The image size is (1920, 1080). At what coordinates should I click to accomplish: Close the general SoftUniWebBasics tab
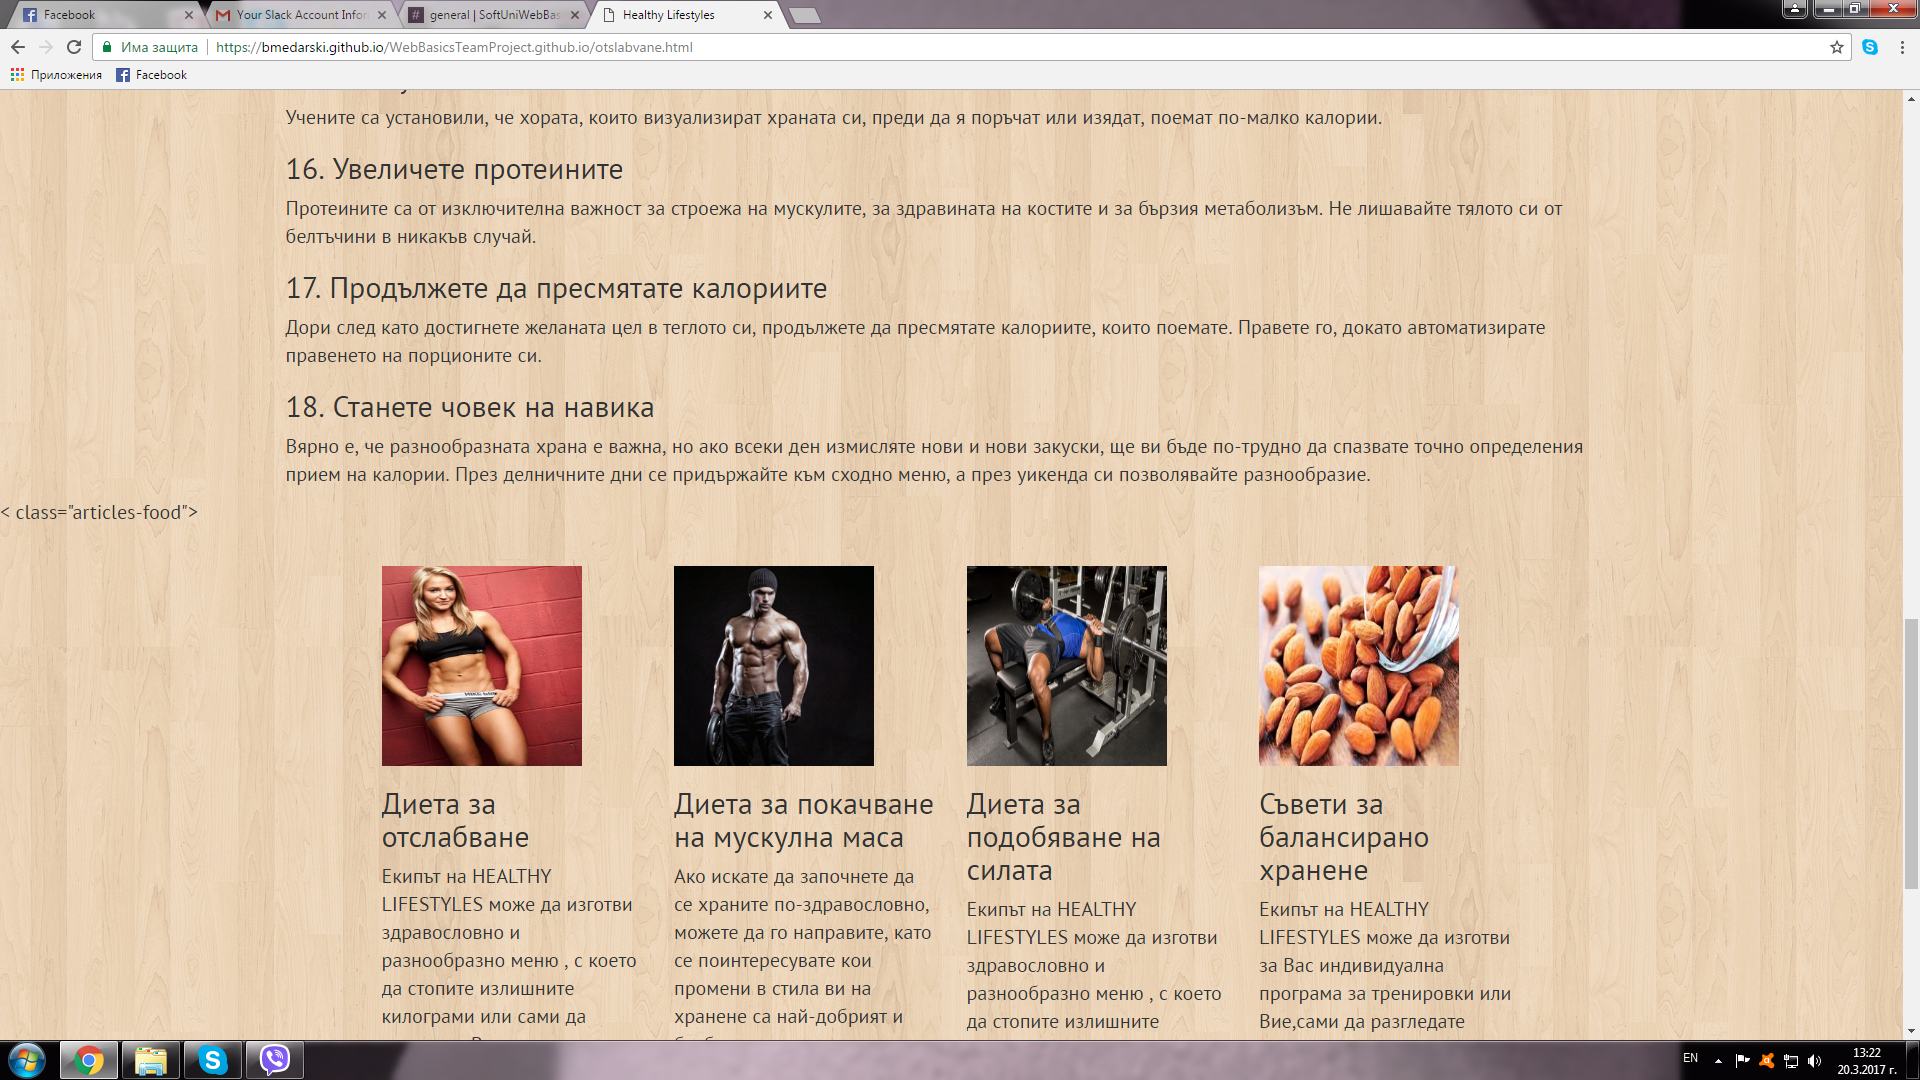click(575, 15)
